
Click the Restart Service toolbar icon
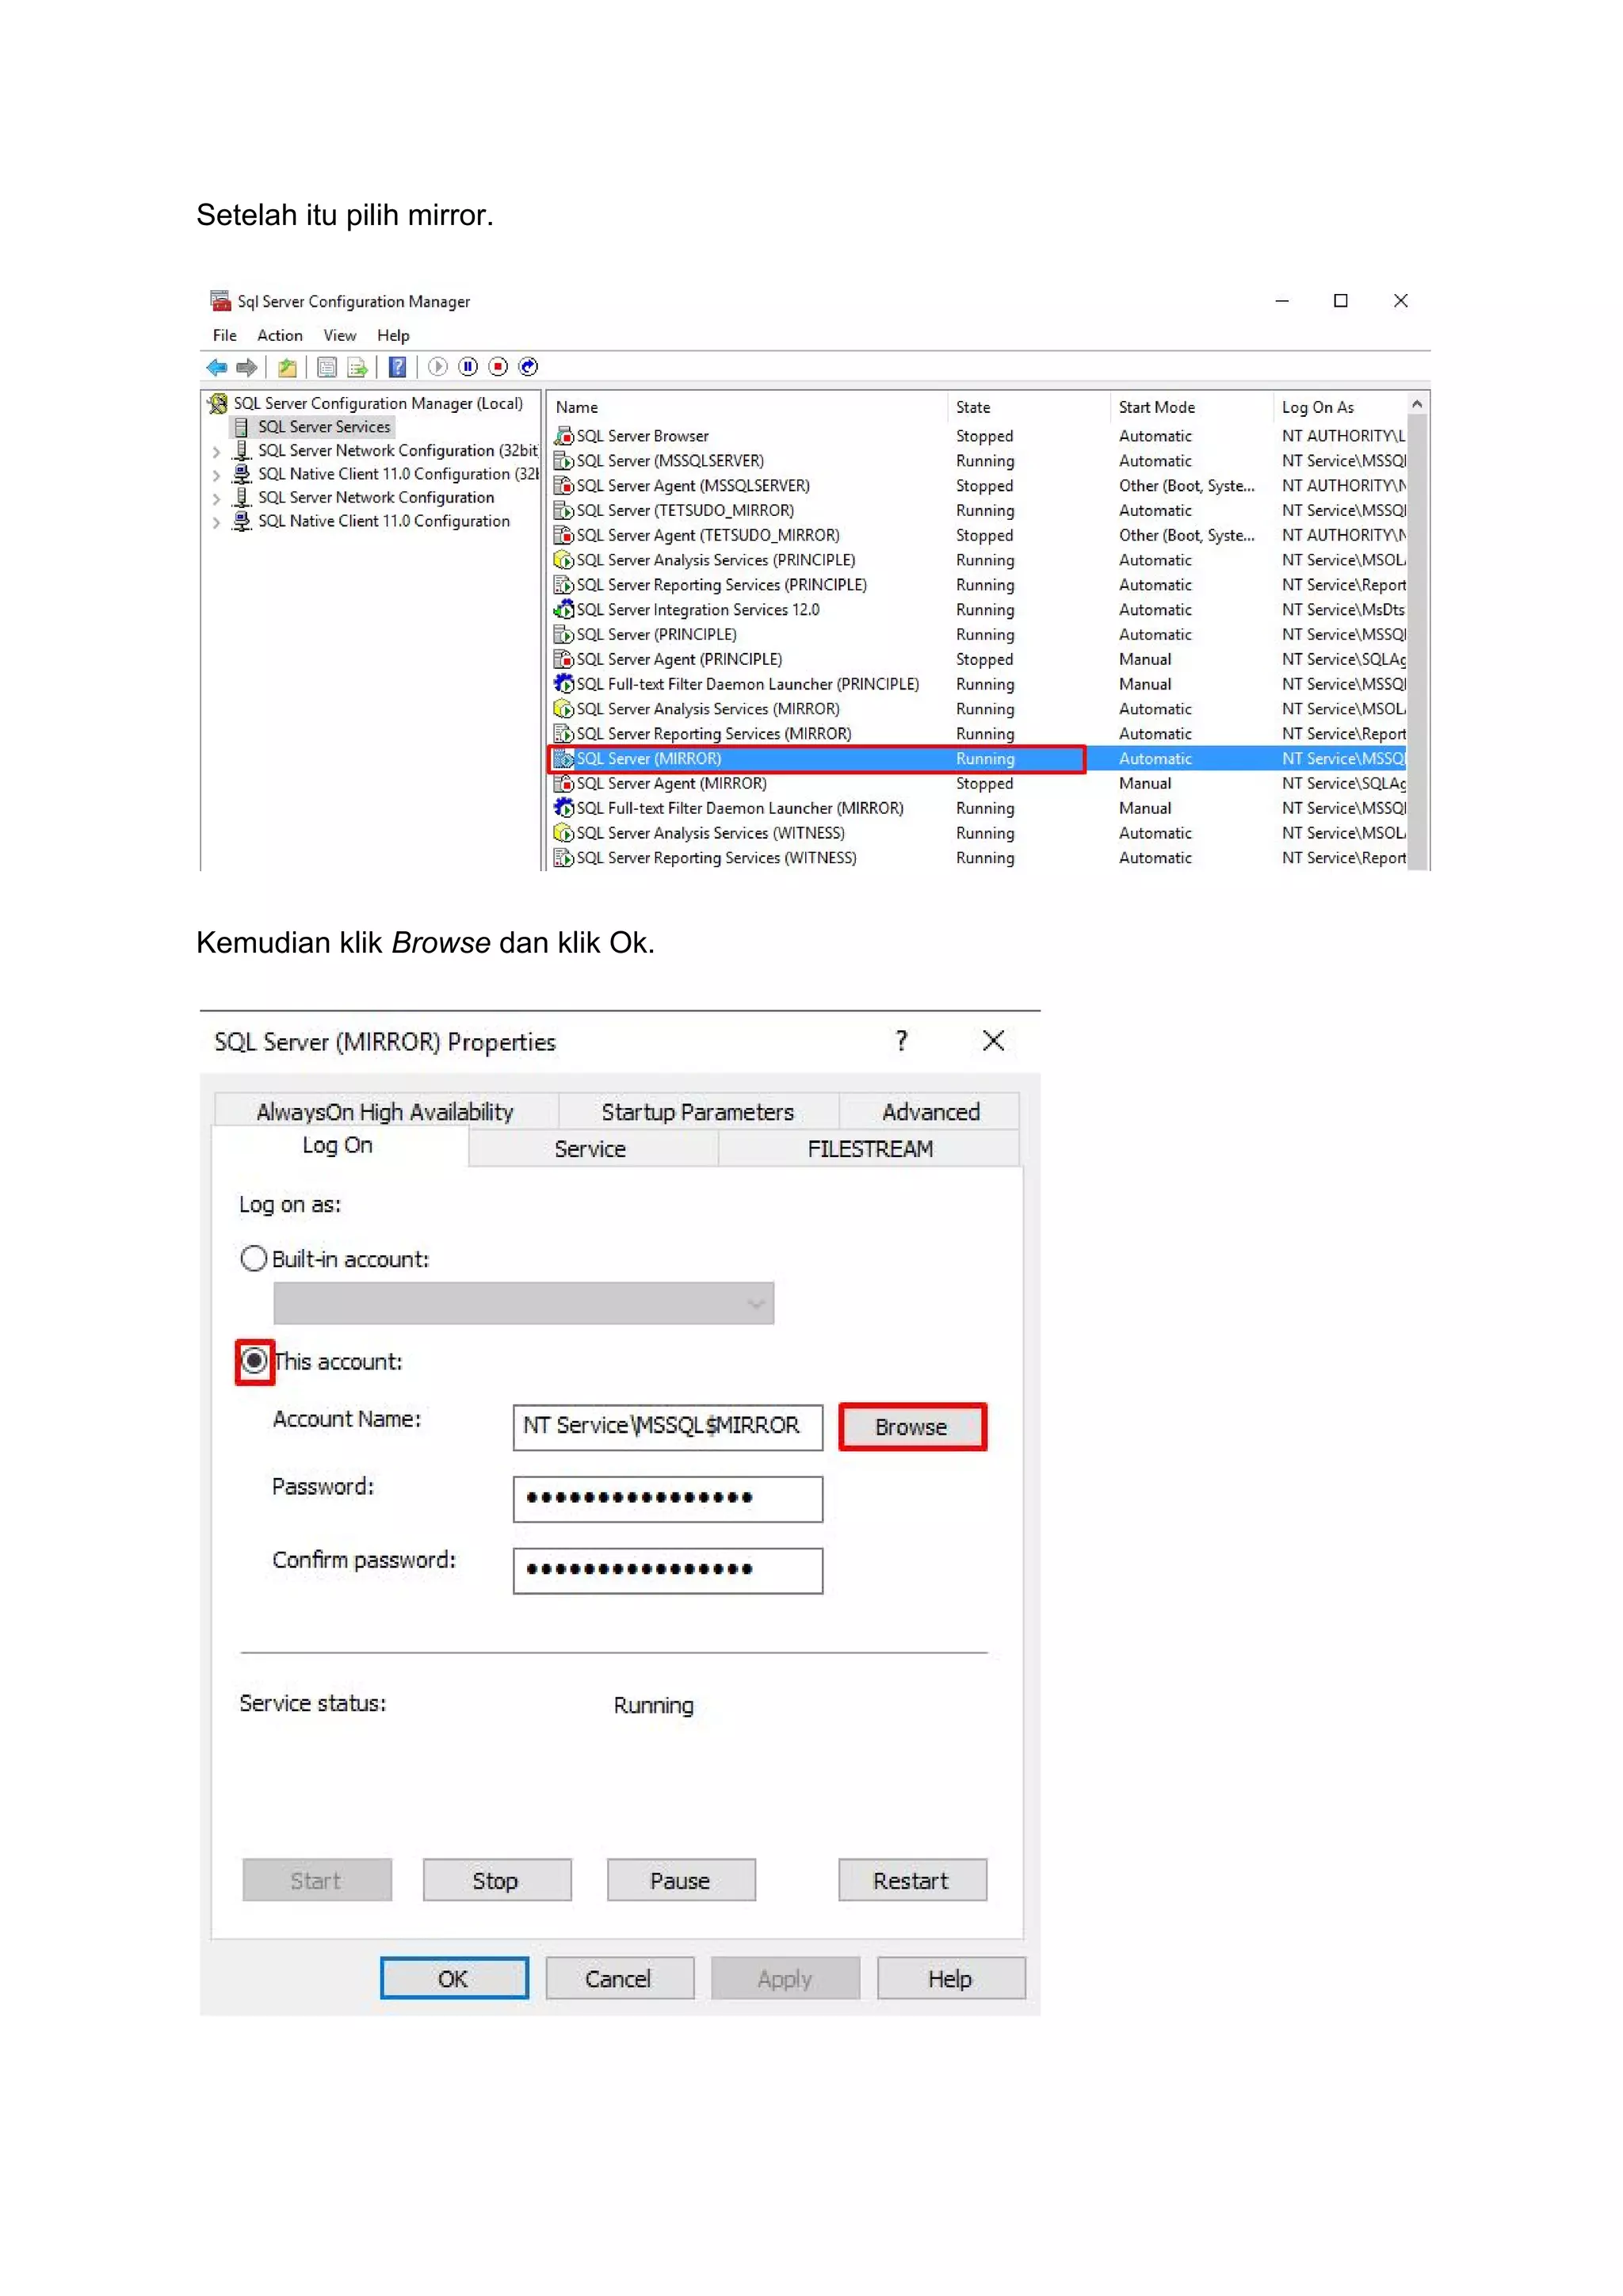(529, 367)
